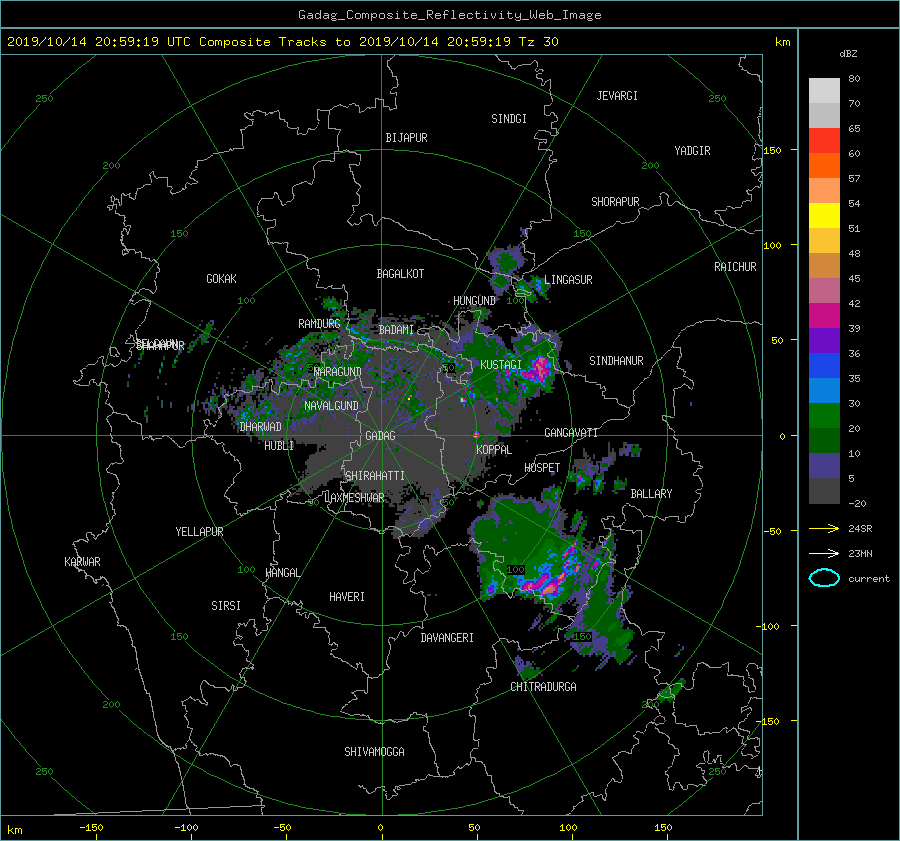Click the SIRSI city label
This screenshot has height=841, width=900.
click(226, 606)
